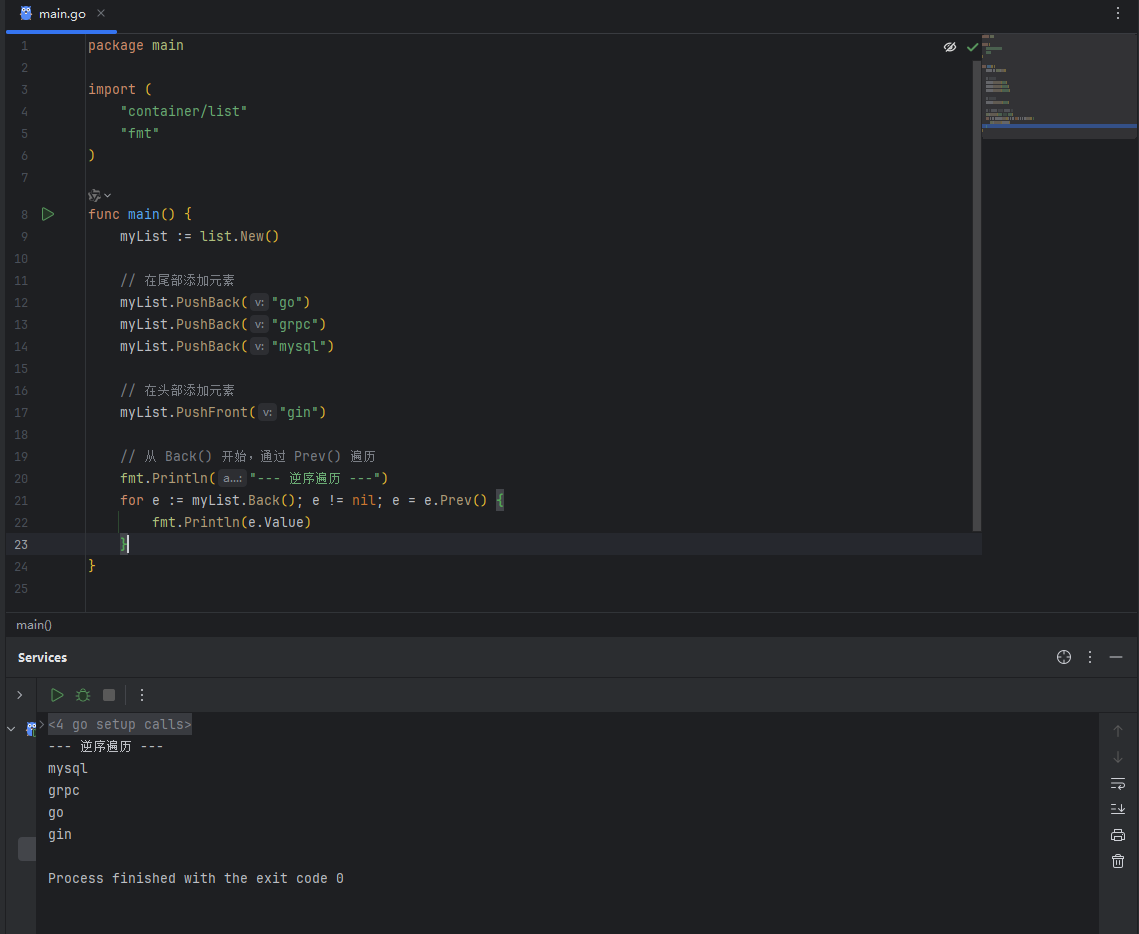
Task: Click the v: hint before "go"
Action: click(259, 303)
